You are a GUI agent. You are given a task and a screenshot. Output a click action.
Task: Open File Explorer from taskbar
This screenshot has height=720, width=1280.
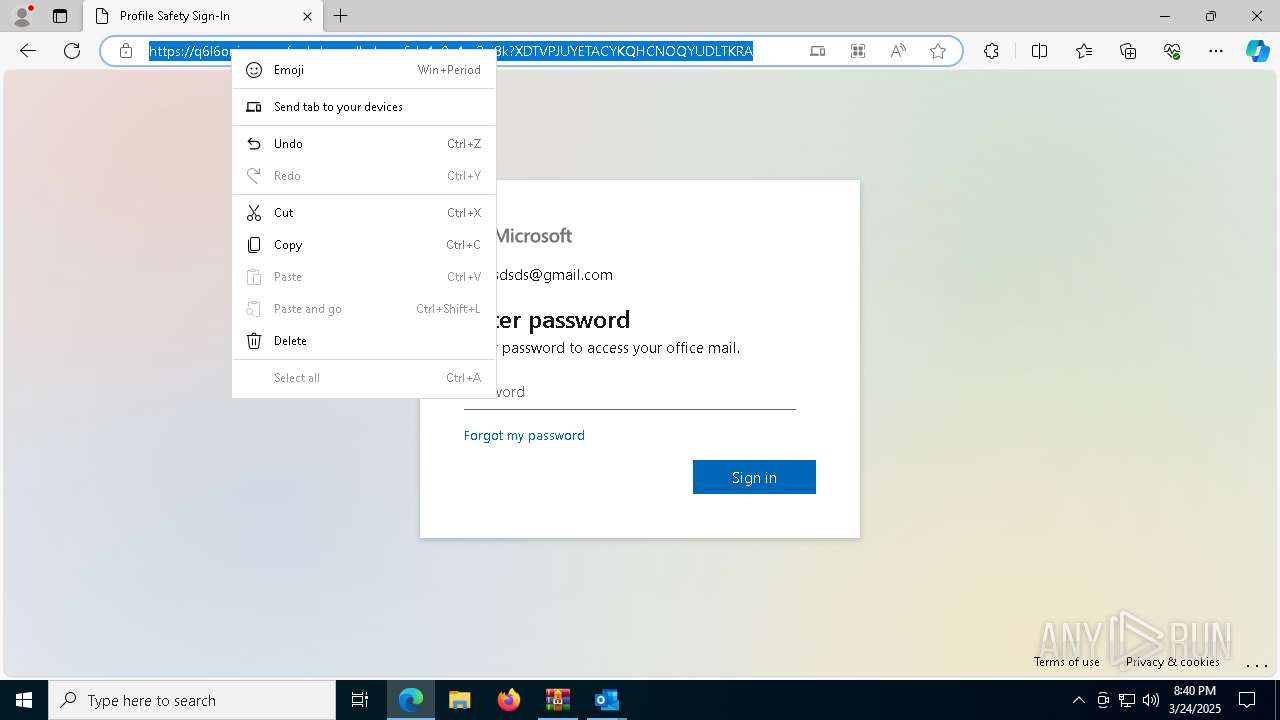(x=460, y=700)
